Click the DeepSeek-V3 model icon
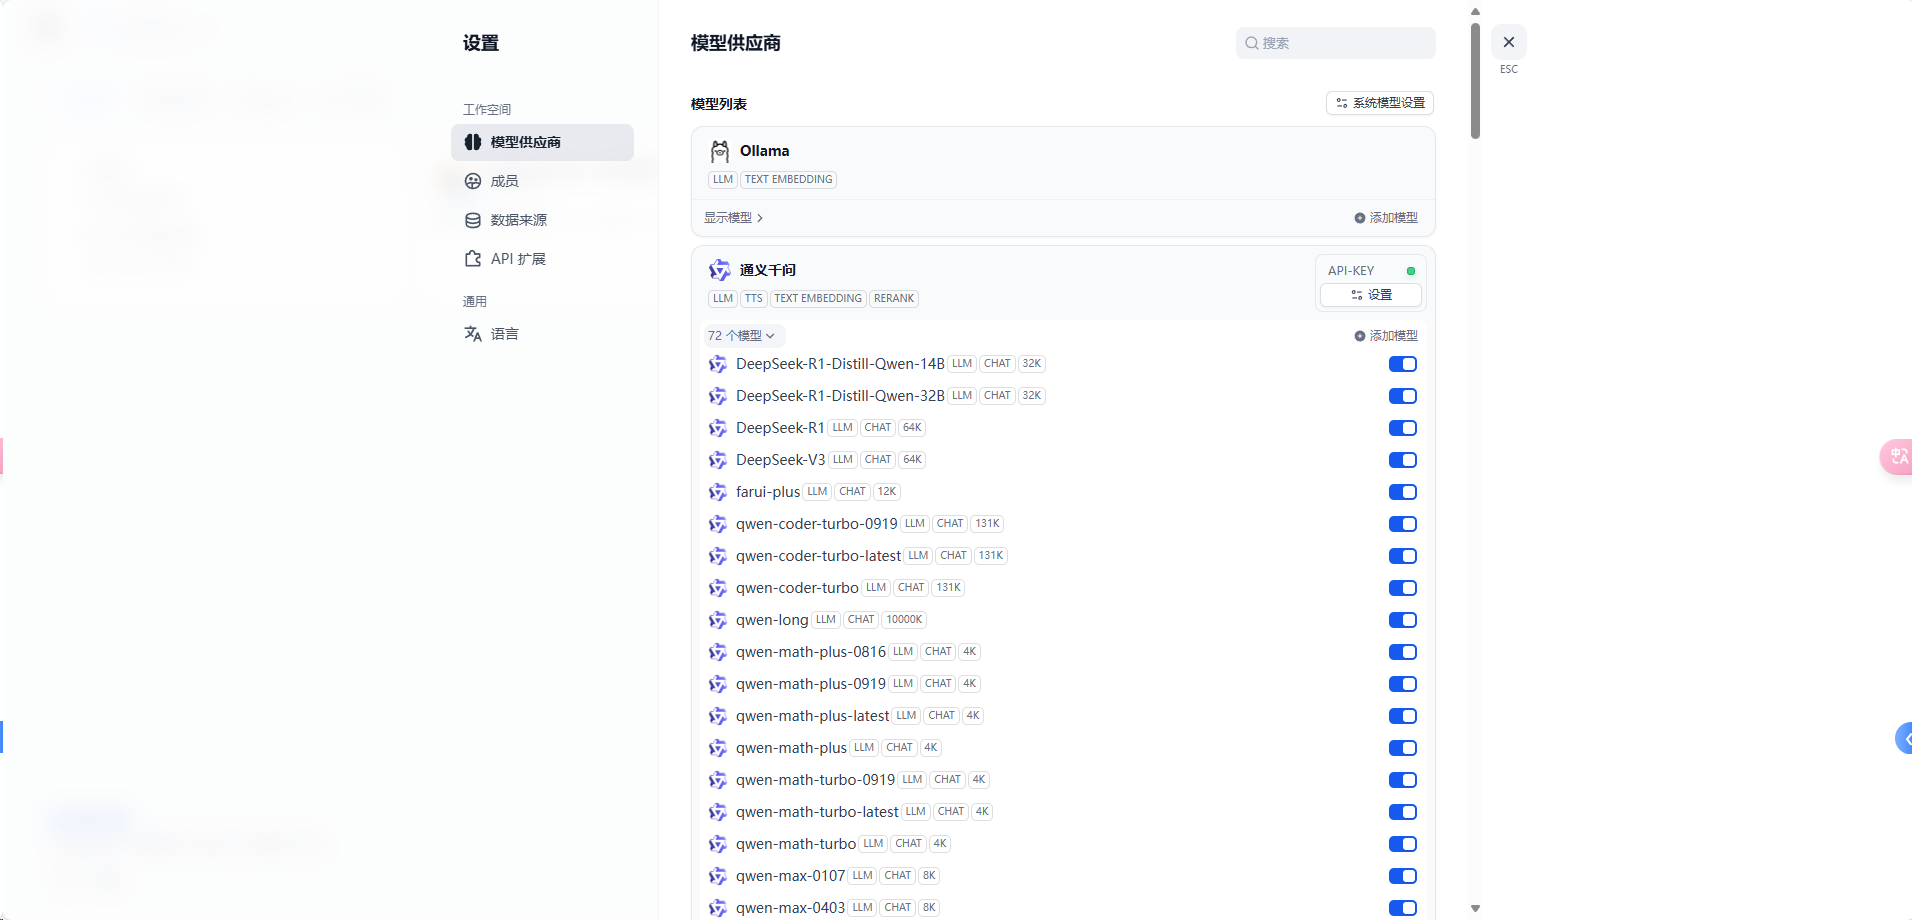Viewport: 1912px width, 920px height. (718, 460)
